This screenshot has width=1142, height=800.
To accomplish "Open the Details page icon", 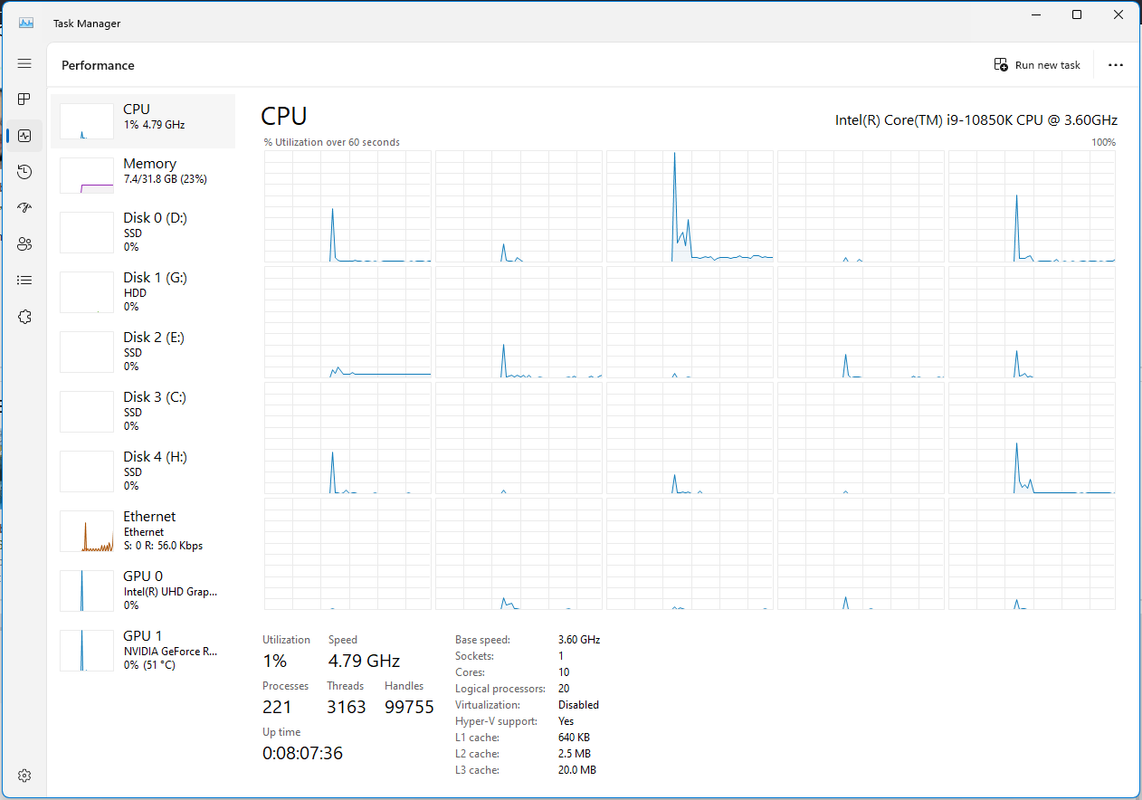I will 24,281.
